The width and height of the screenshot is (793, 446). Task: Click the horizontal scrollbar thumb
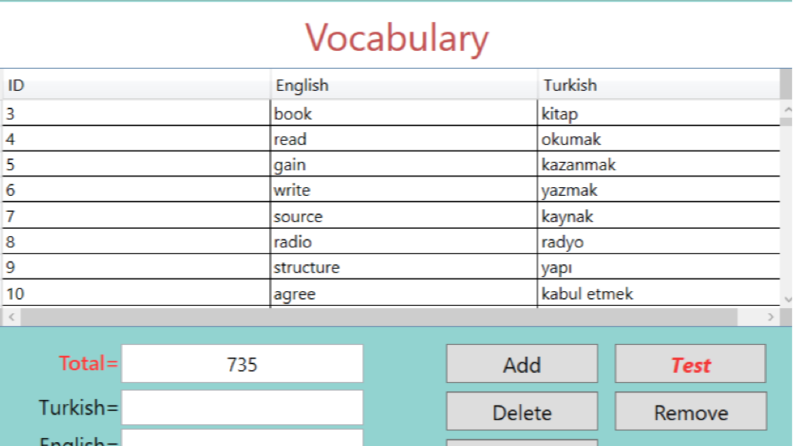379,317
